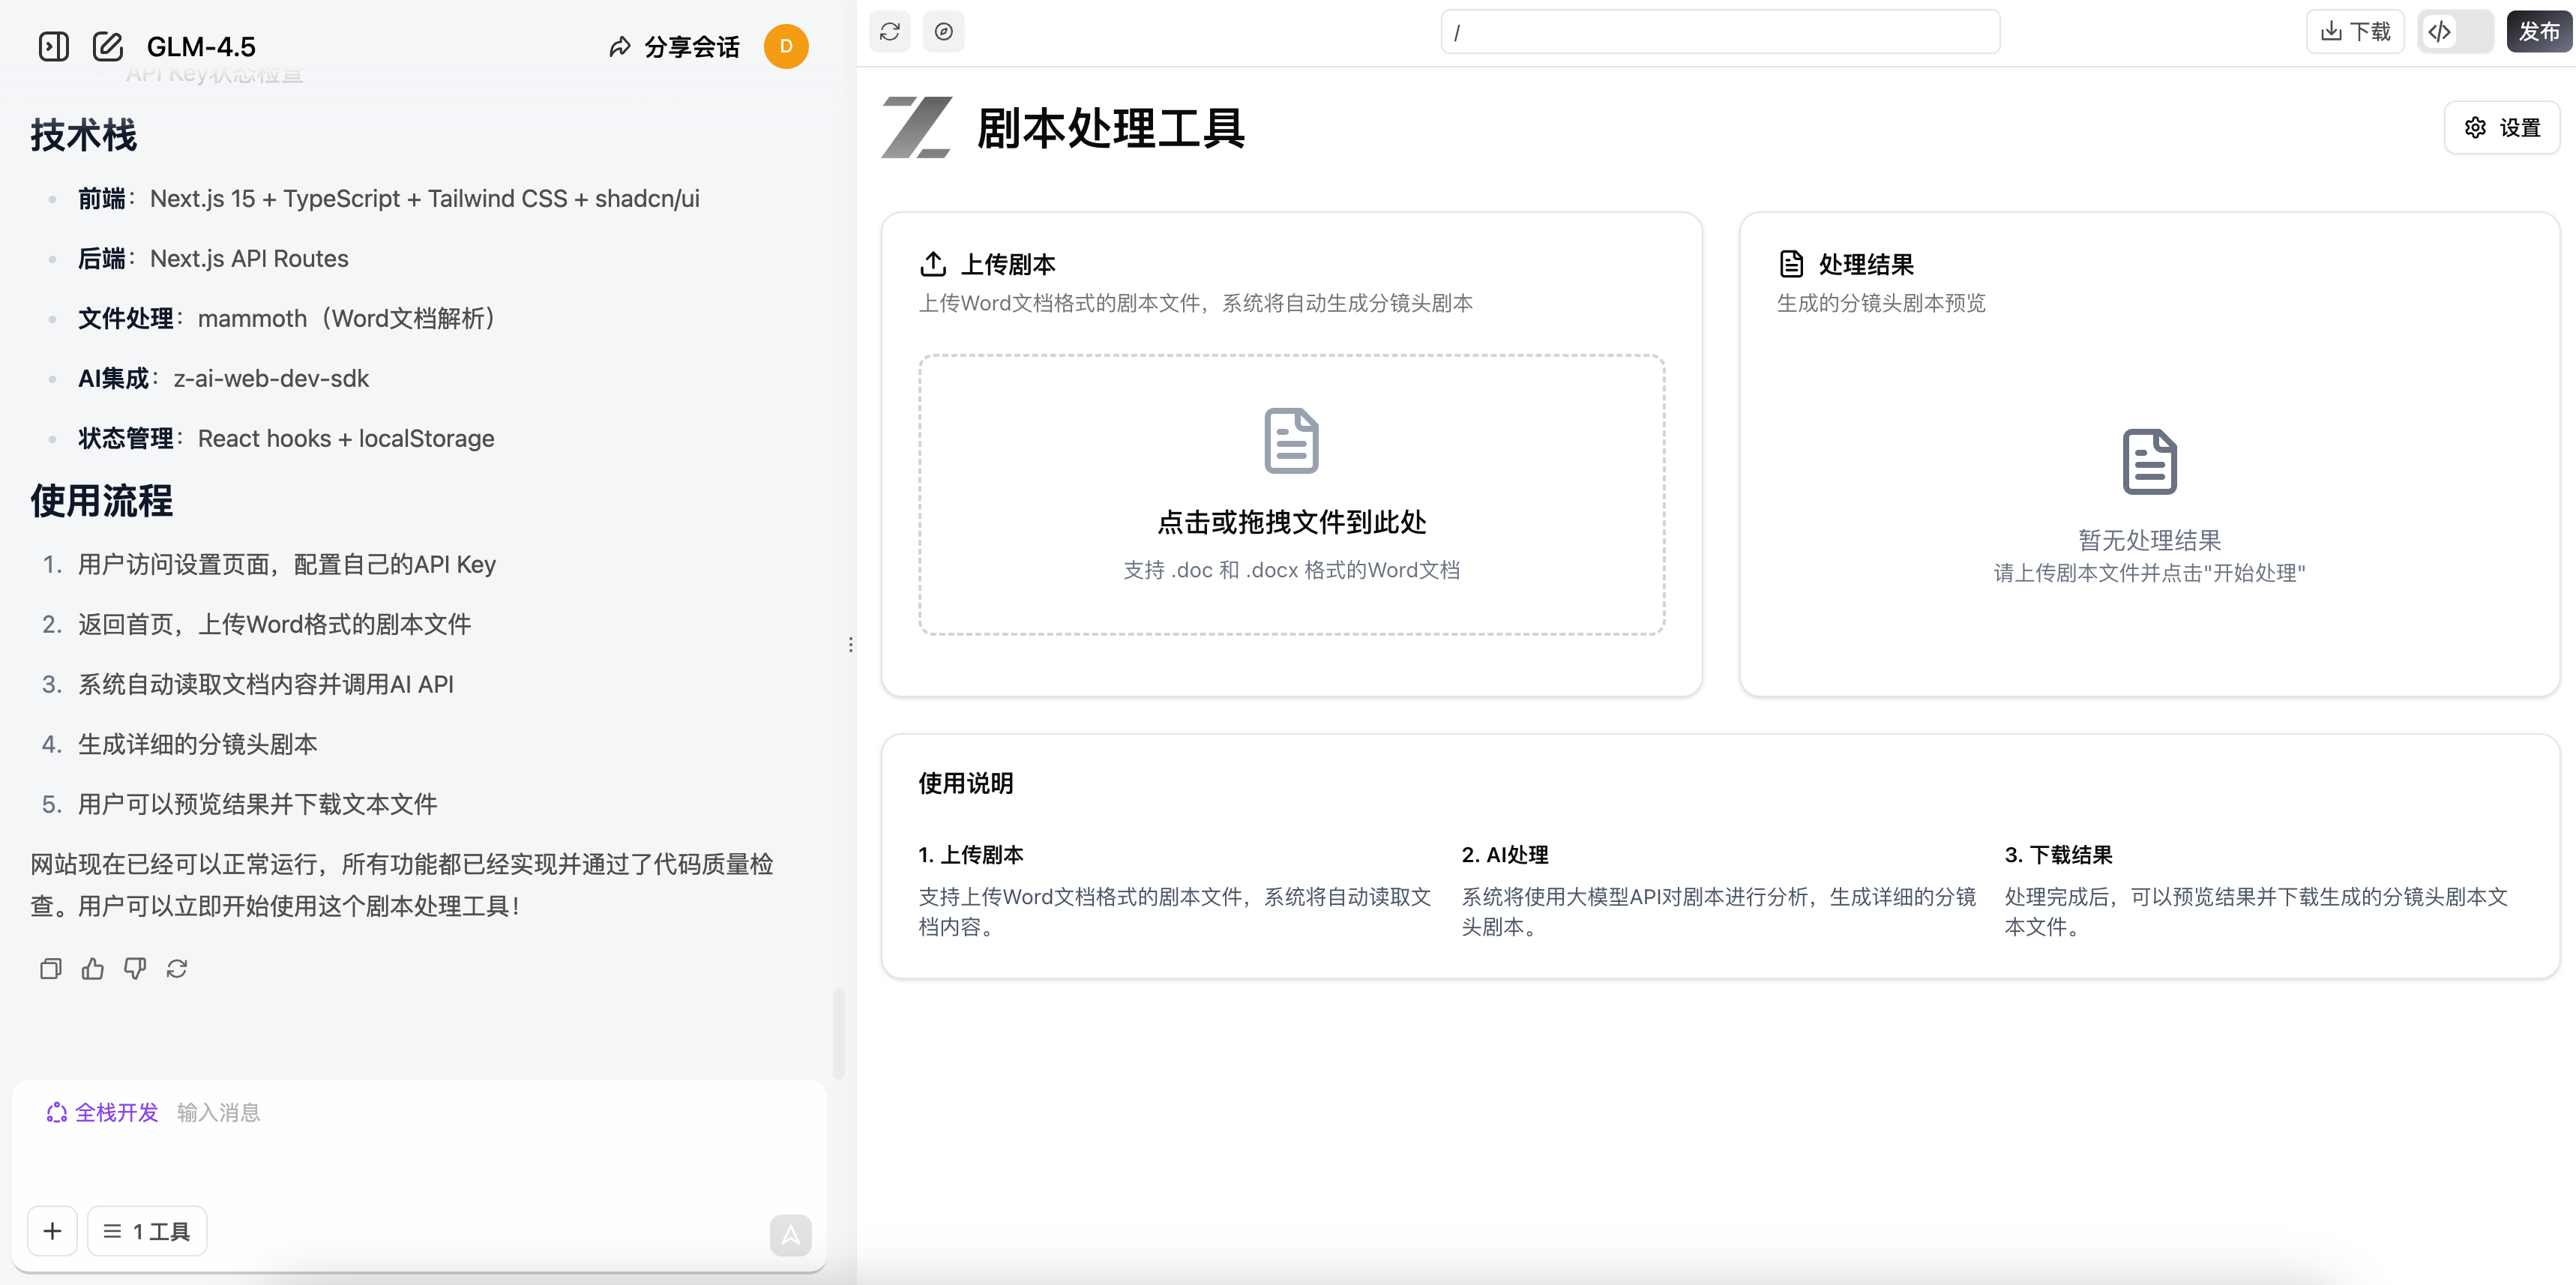
Task: Open the 1 工具 tools list
Action: tap(147, 1231)
